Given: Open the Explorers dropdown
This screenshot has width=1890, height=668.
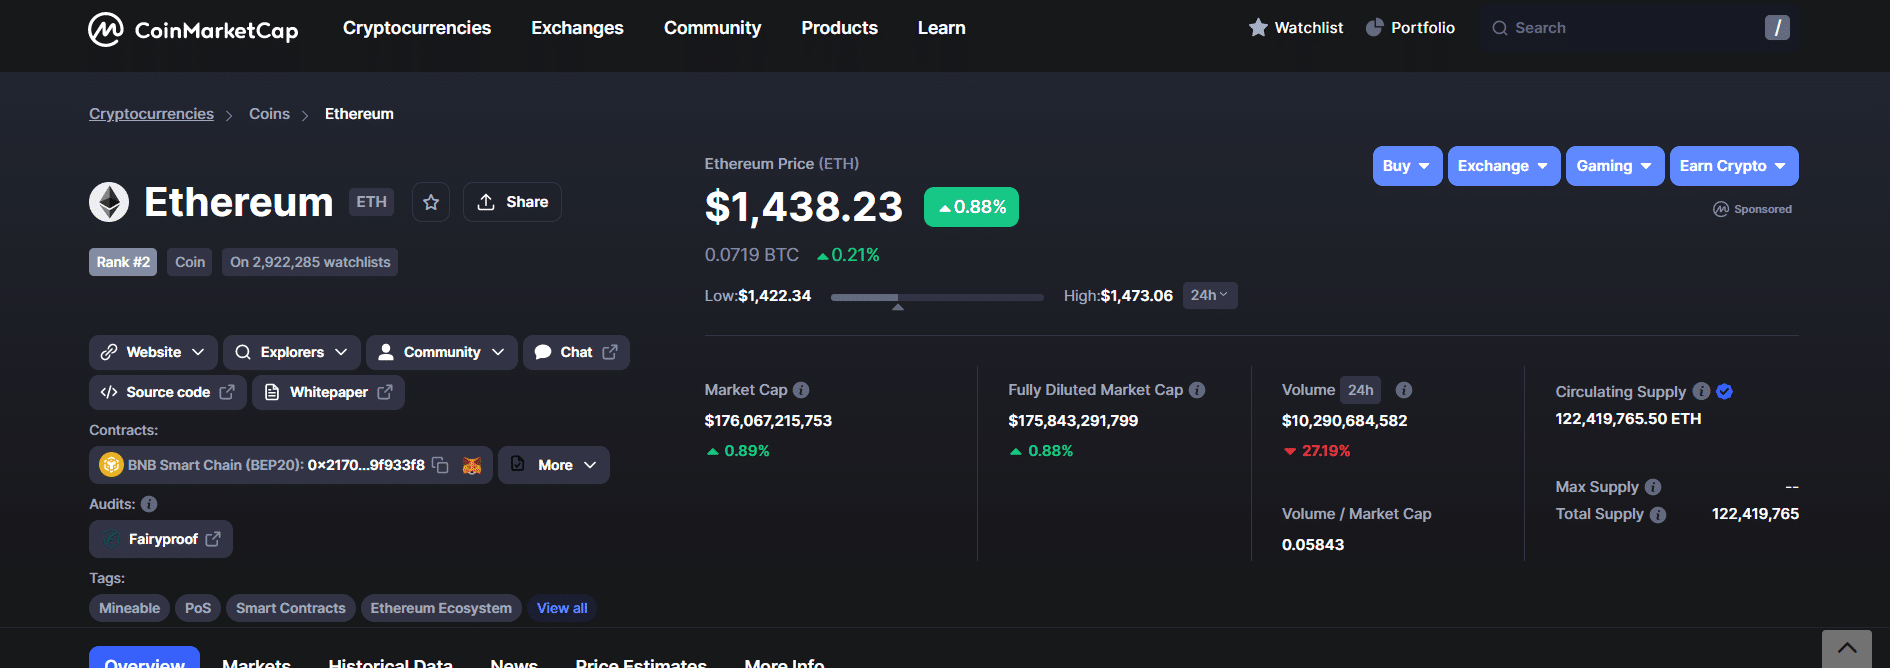Looking at the screenshot, I should 290,352.
